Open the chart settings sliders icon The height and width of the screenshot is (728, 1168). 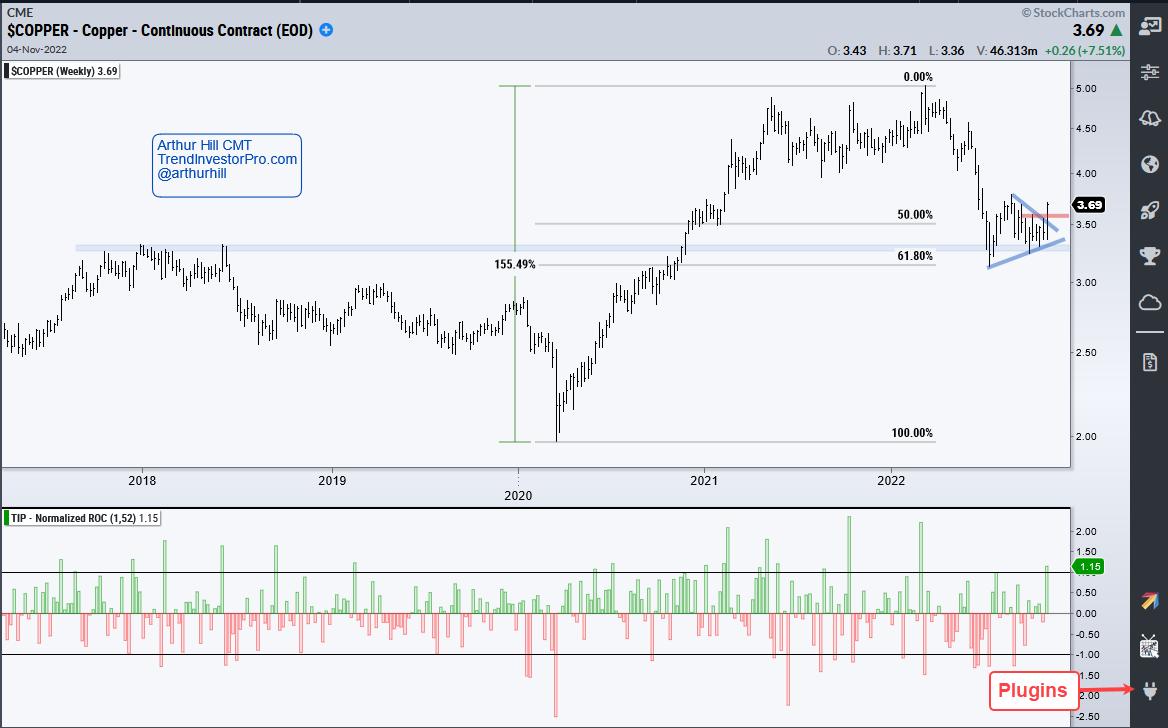(1149, 73)
